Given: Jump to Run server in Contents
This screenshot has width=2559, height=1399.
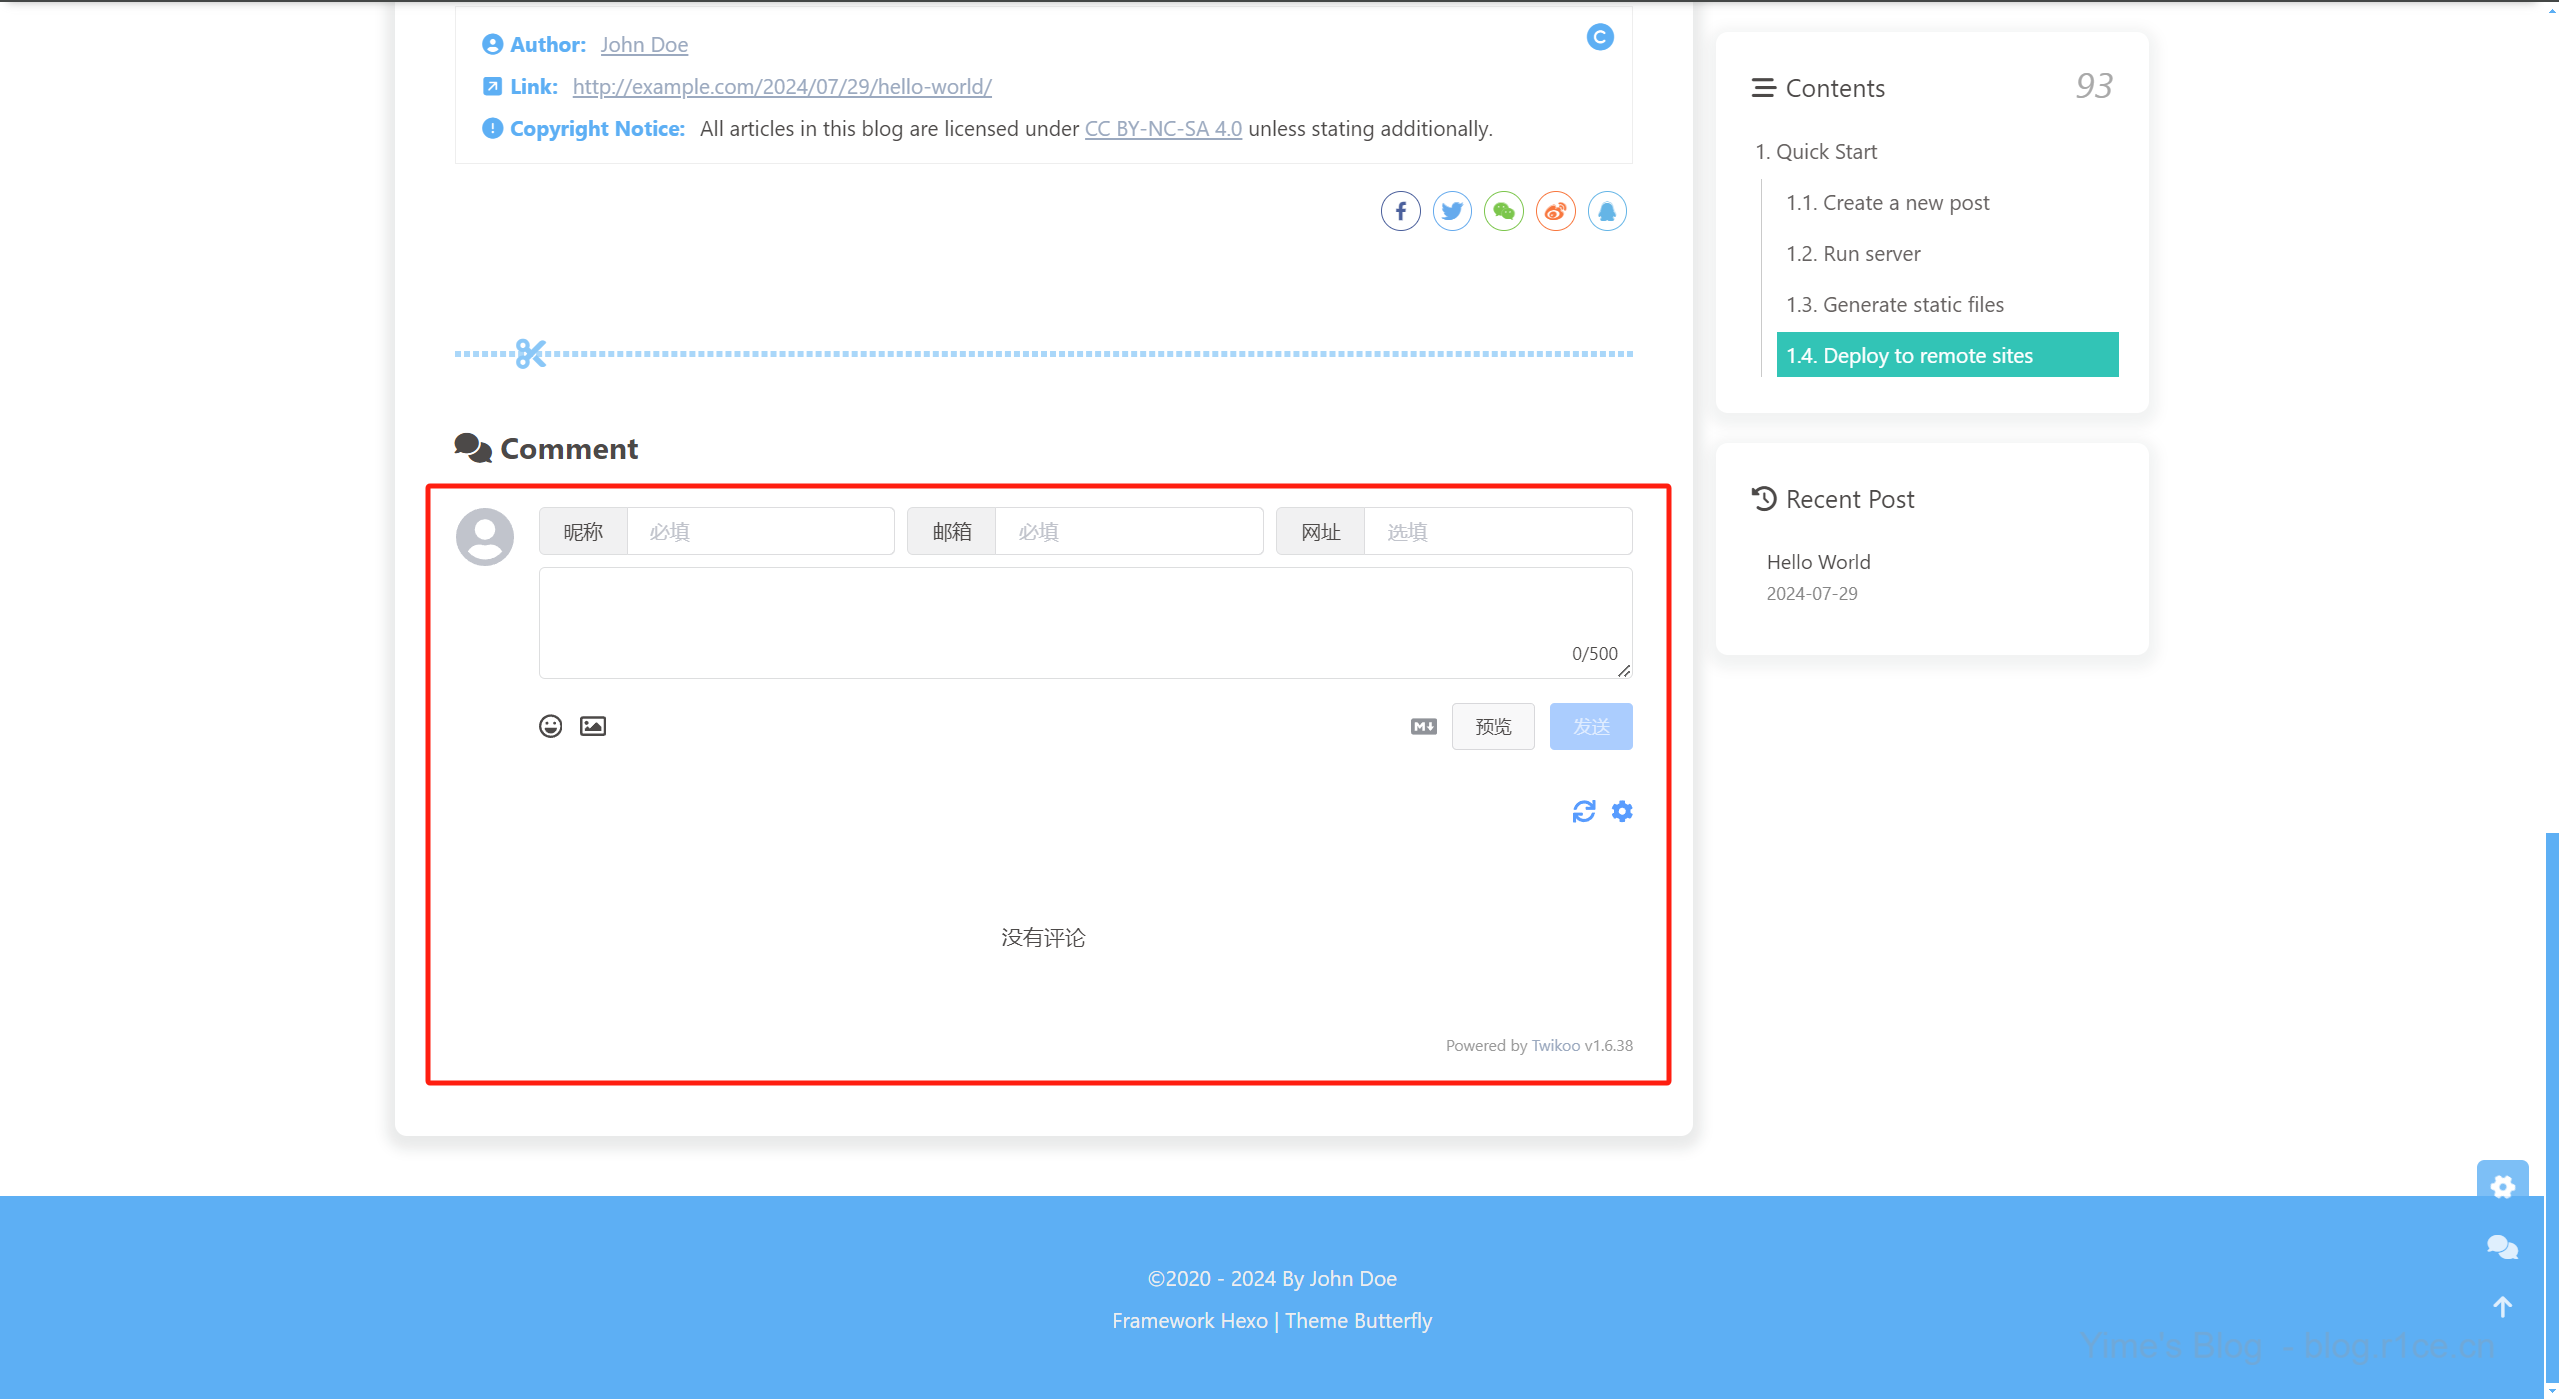Looking at the screenshot, I should pos(1853,254).
